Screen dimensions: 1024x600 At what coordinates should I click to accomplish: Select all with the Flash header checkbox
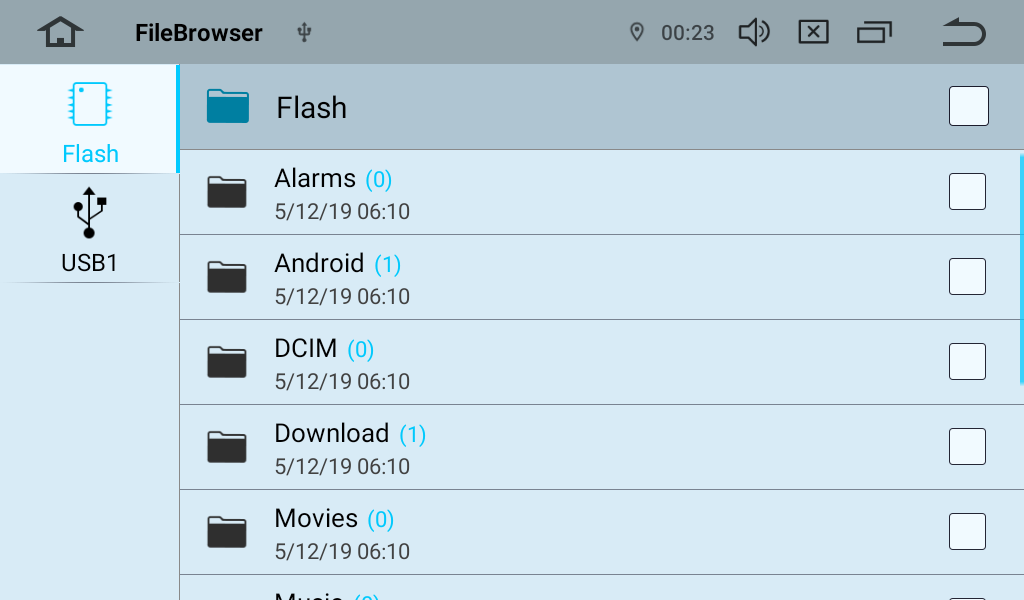(x=968, y=106)
